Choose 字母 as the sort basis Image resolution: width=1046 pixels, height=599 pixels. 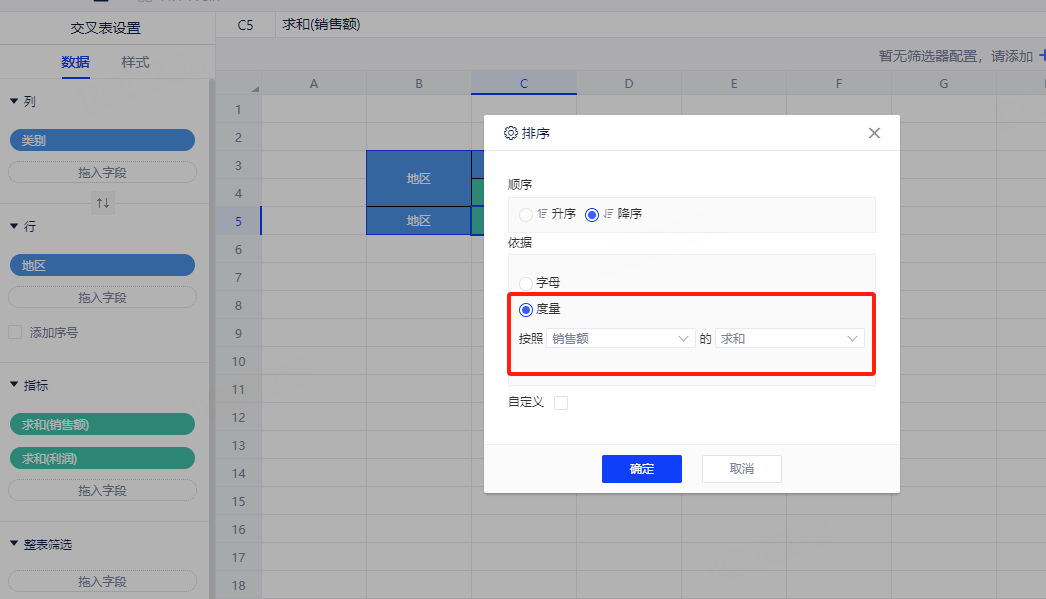[x=526, y=283]
